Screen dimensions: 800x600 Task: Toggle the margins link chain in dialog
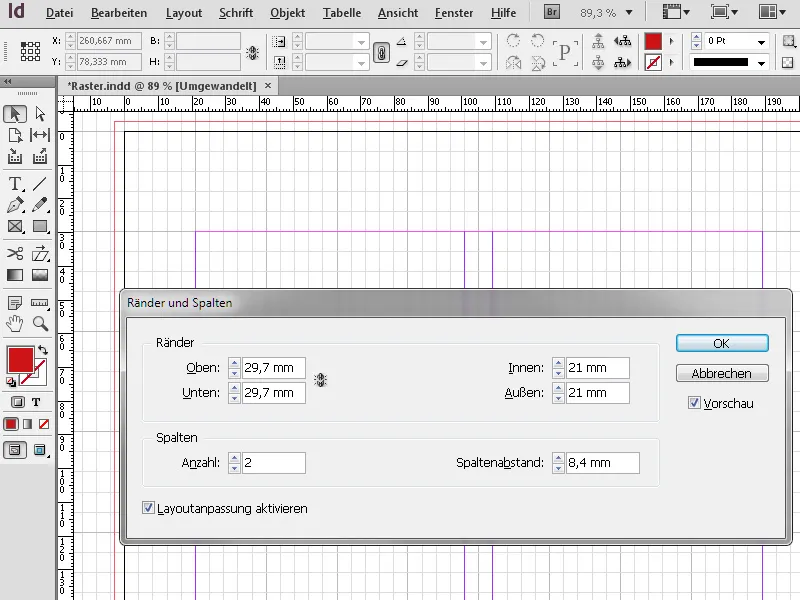coord(320,380)
